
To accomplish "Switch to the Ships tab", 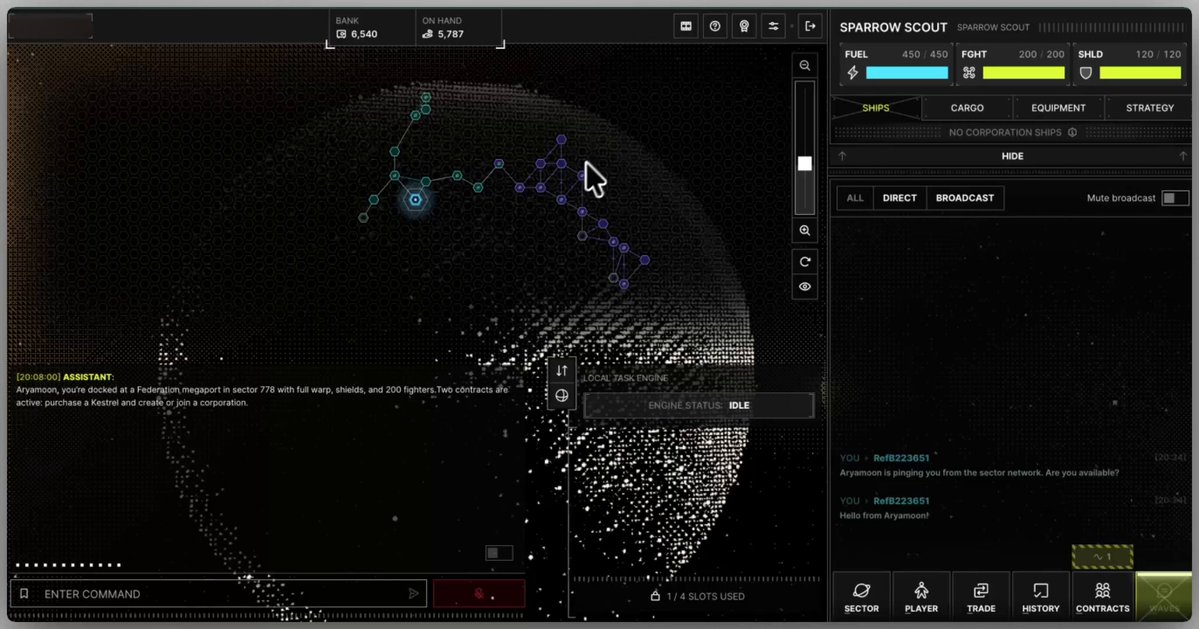I will pyautogui.click(x=876, y=108).
